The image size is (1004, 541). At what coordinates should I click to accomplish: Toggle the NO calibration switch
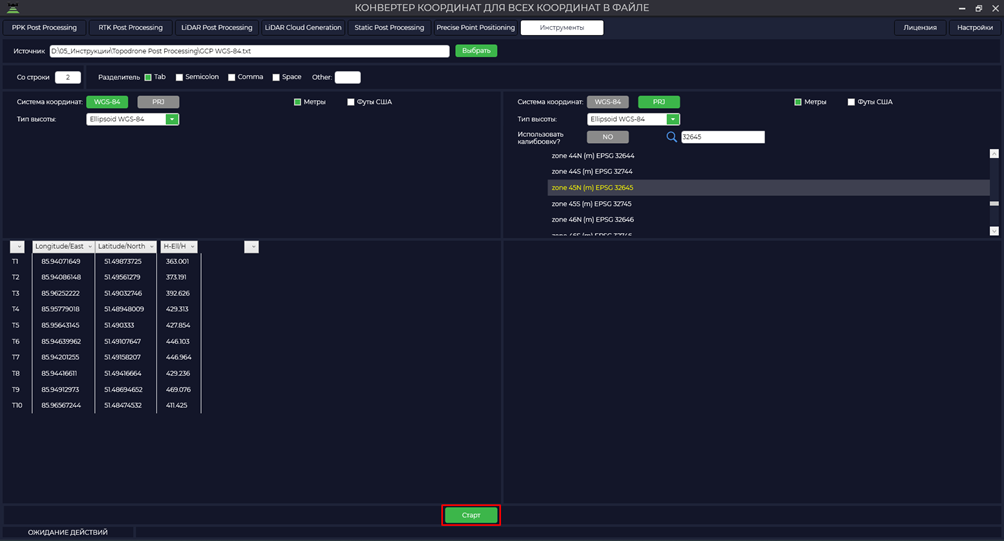[608, 137]
